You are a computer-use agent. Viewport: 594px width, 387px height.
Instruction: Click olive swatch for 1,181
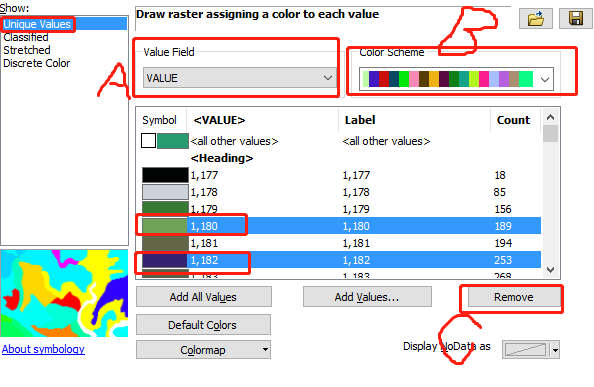coord(165,243)
